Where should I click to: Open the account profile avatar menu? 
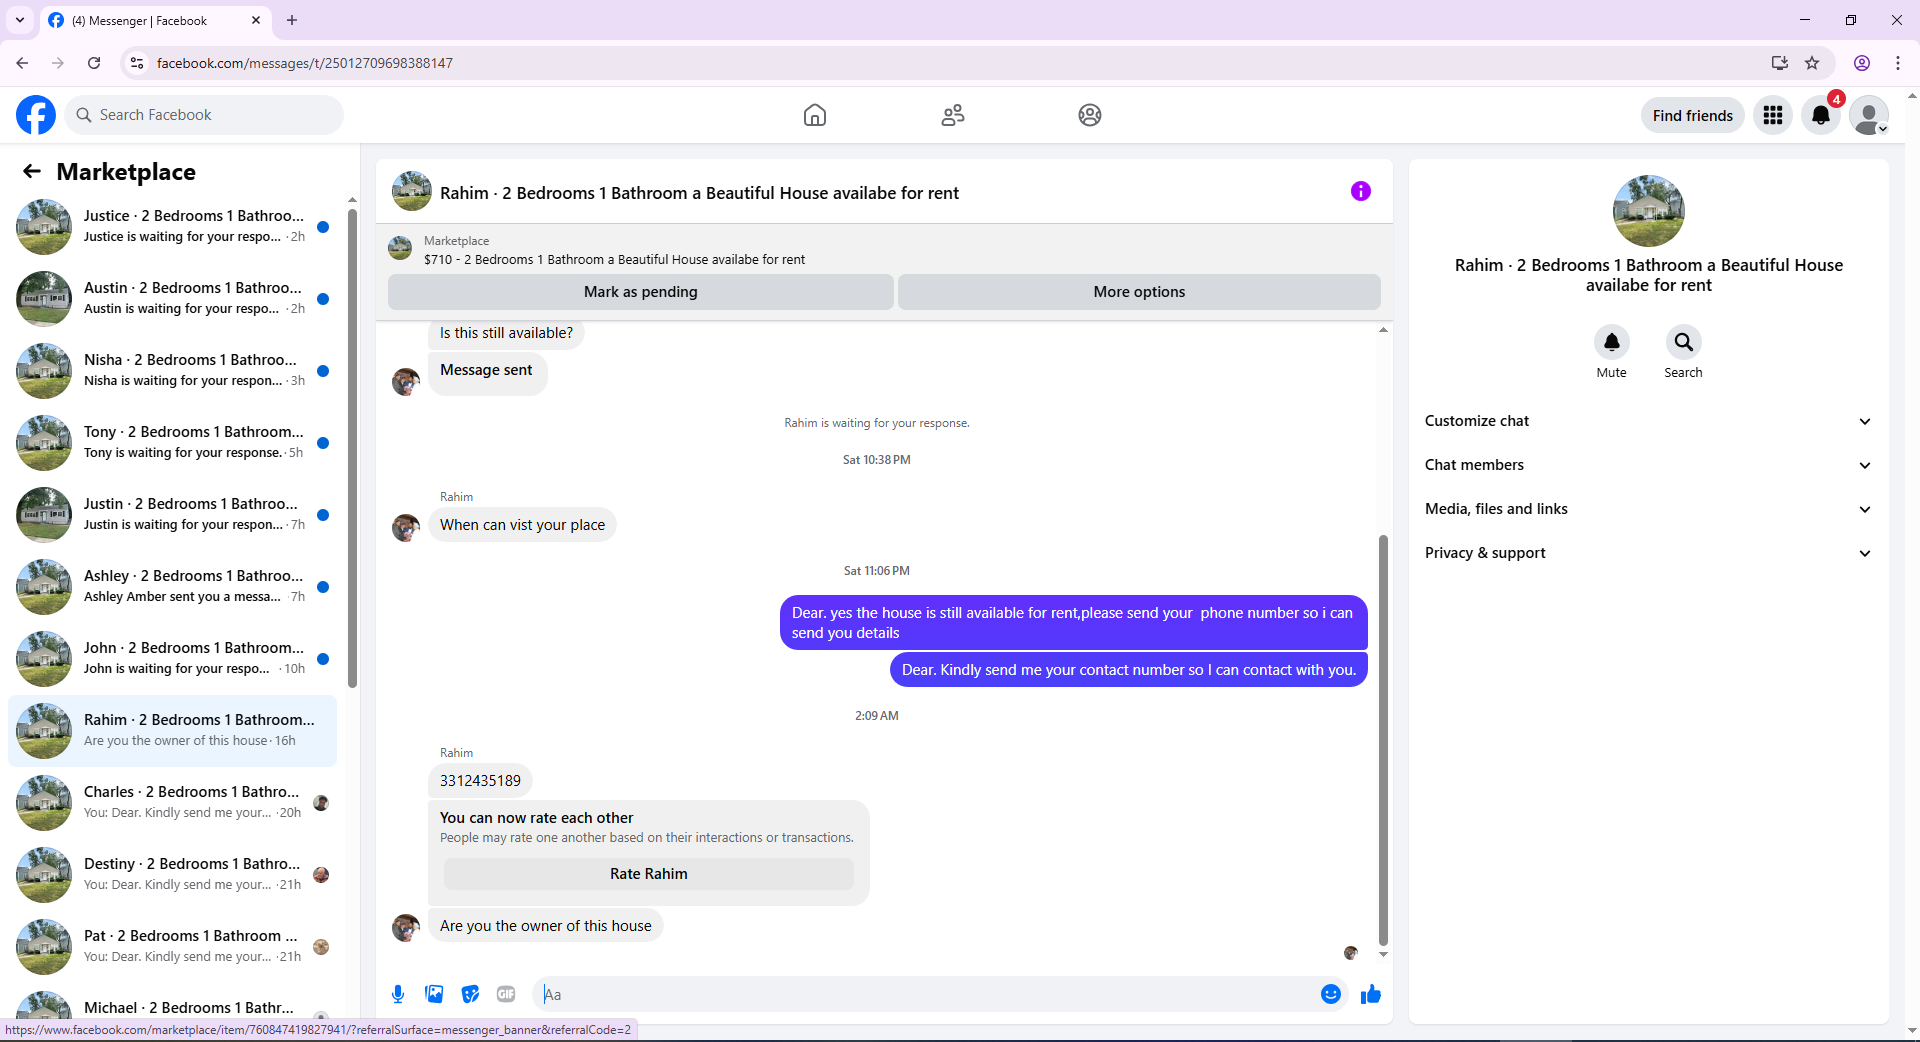point(1869,115)
